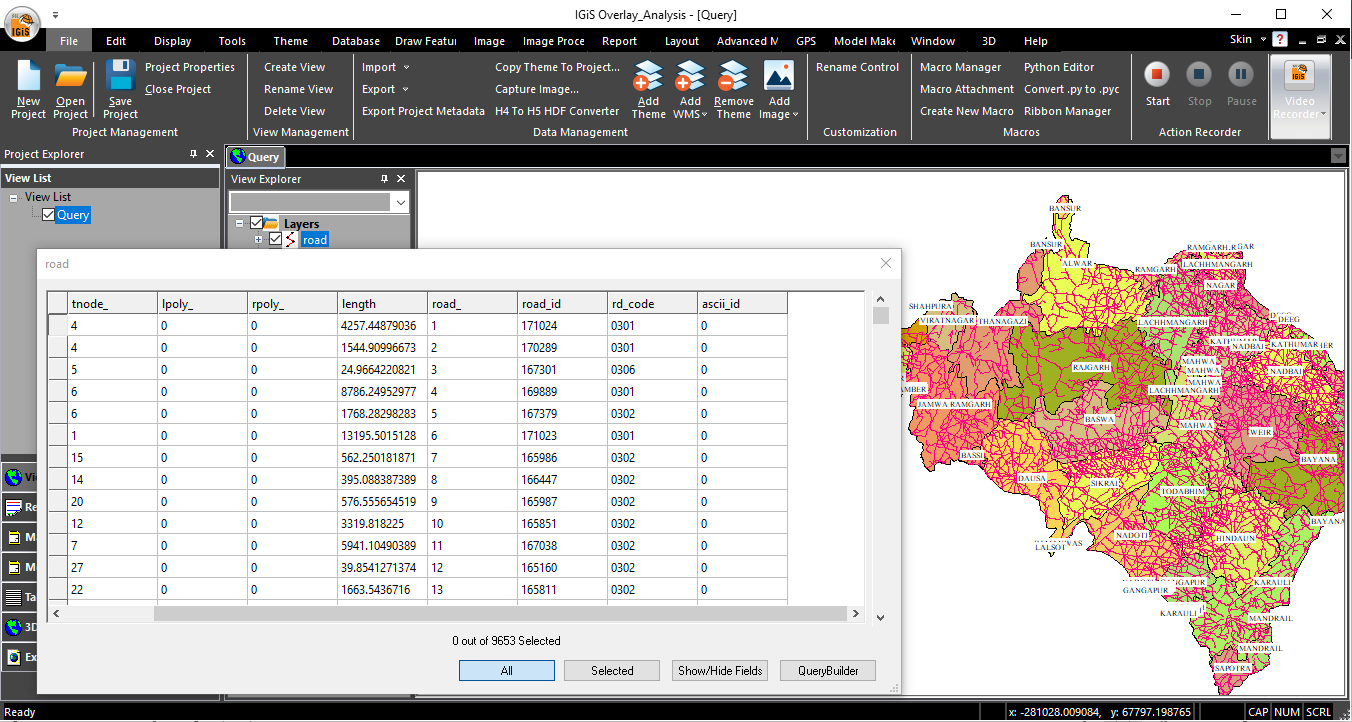Open the Python Editor
1352x722 pixels.
click(x=1059, y=67)
